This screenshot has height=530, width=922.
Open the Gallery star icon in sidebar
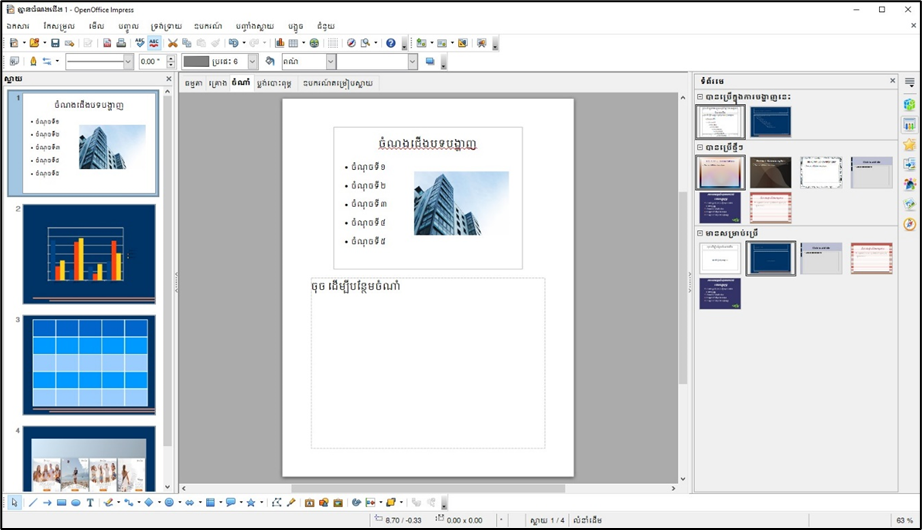[x=909, y=145]
